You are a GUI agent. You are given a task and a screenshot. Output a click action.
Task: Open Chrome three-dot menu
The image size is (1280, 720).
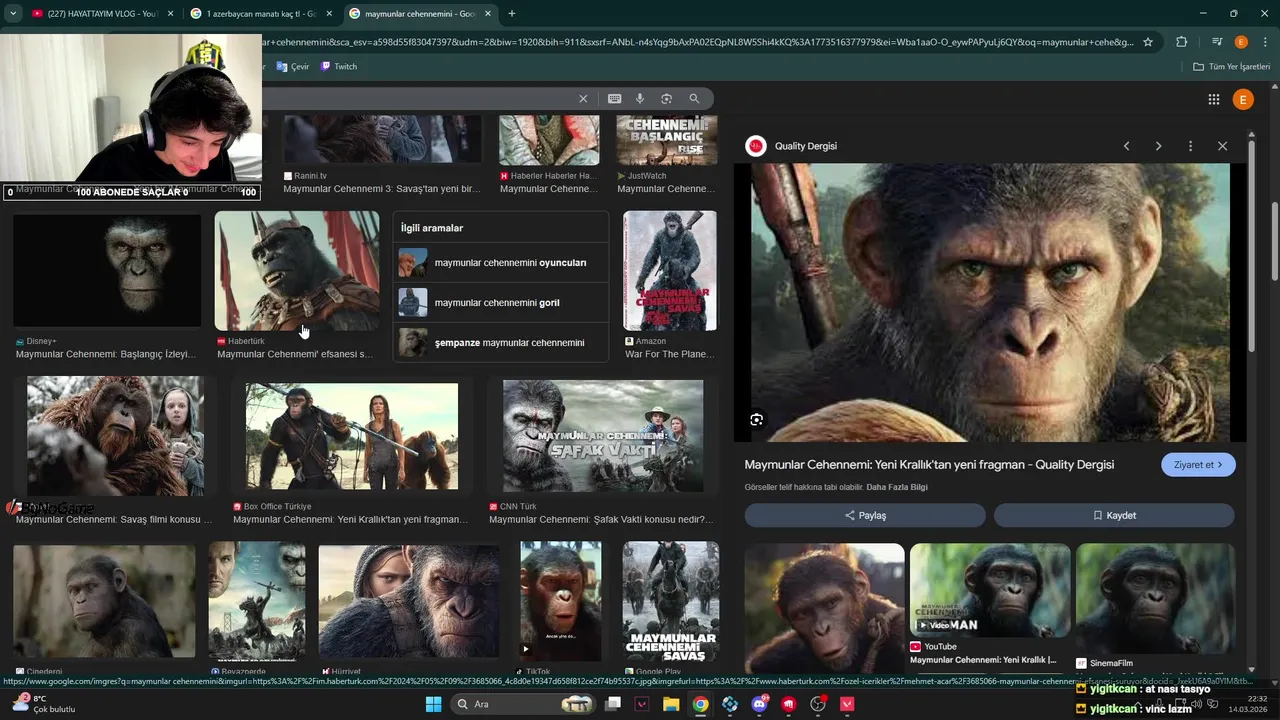tap(1264, 42)
